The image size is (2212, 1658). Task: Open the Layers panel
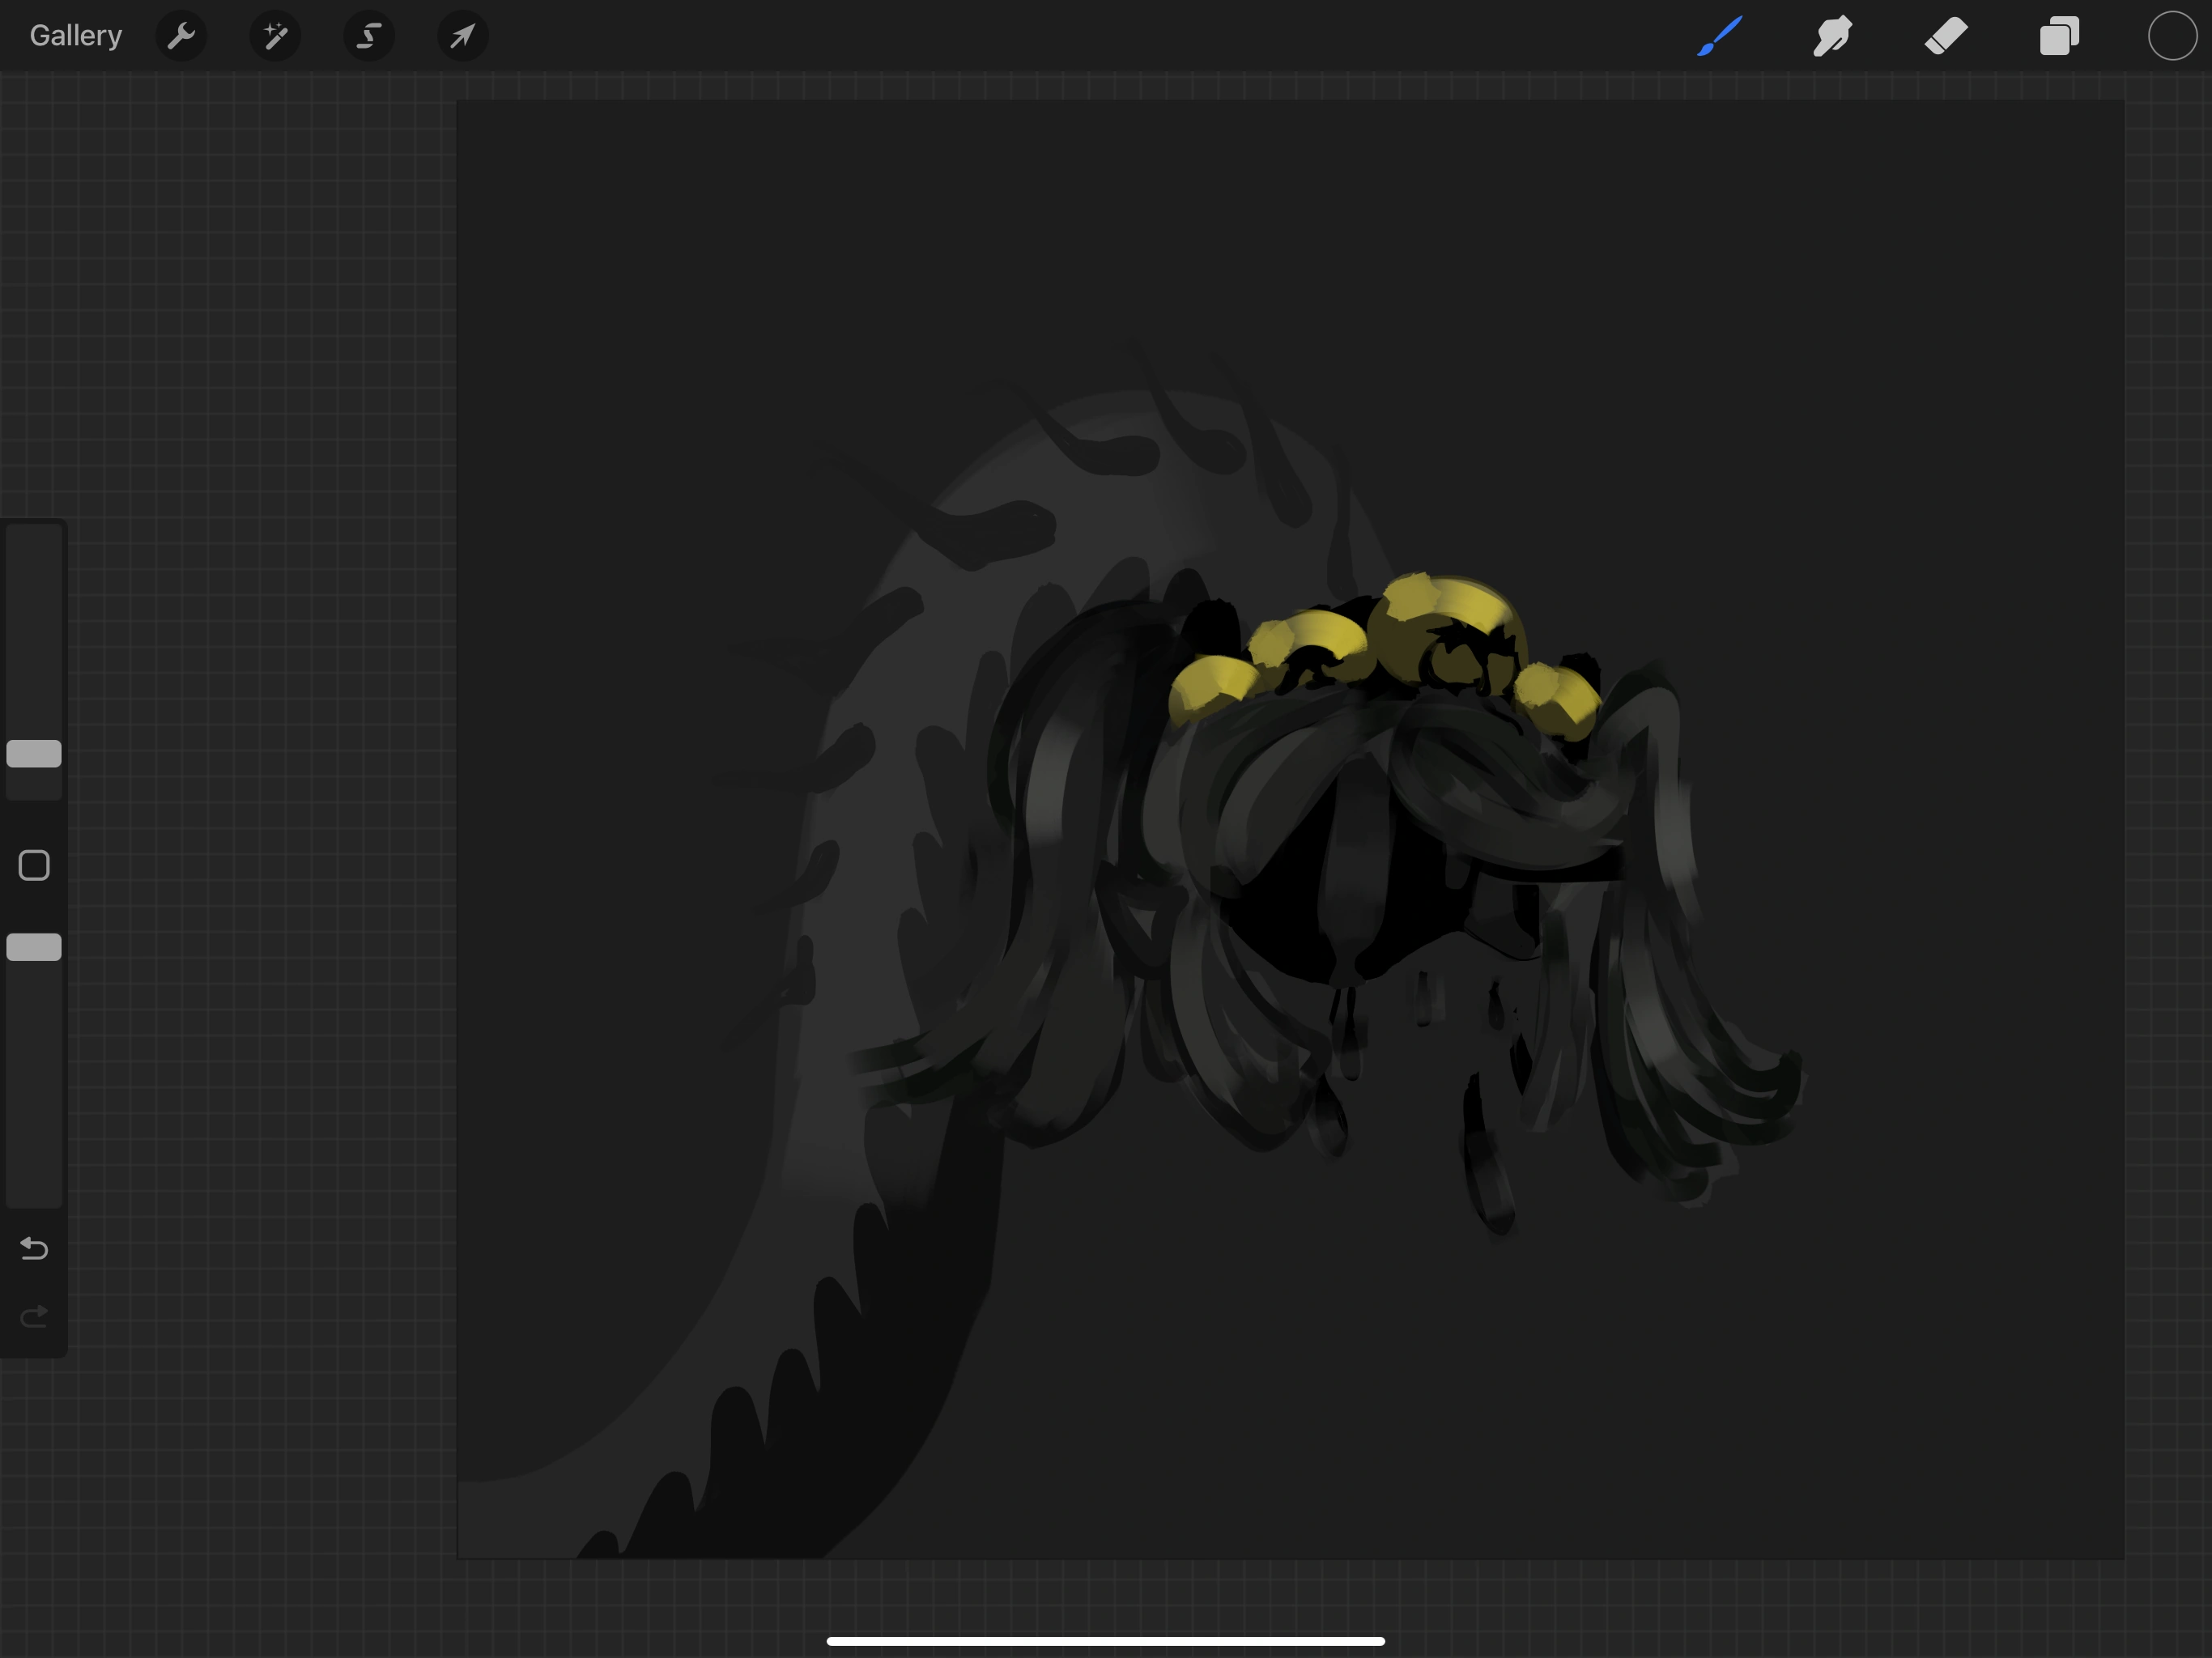(2059, 36)
